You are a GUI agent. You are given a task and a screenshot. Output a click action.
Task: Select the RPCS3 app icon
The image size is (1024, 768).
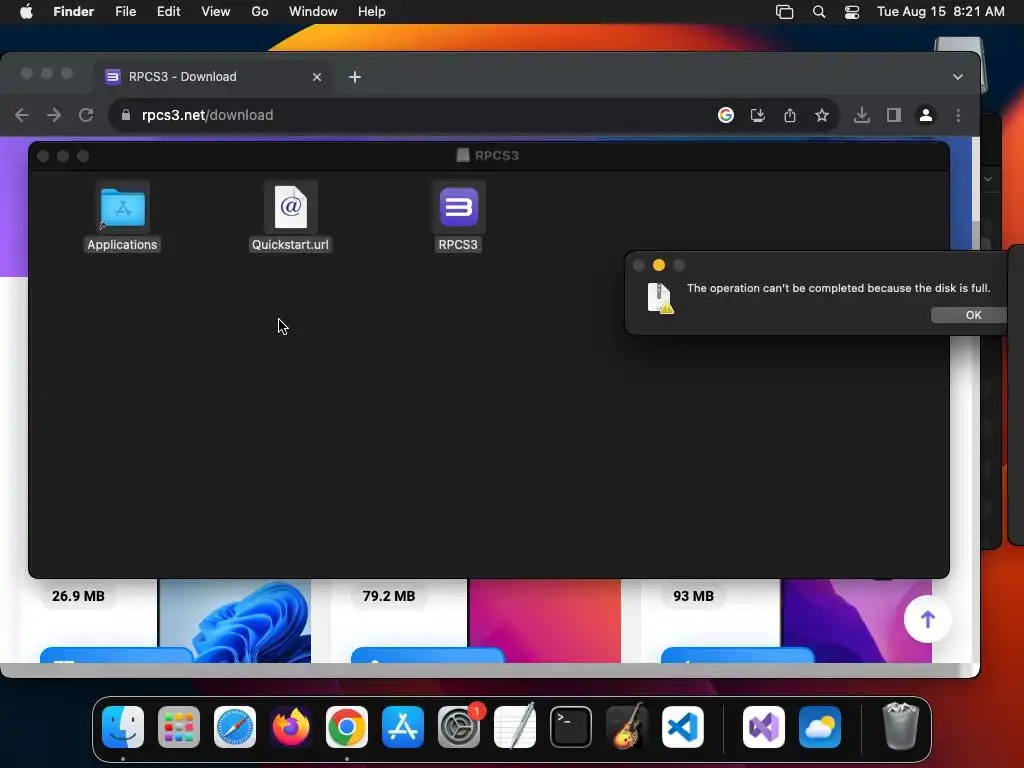point(458,216)
